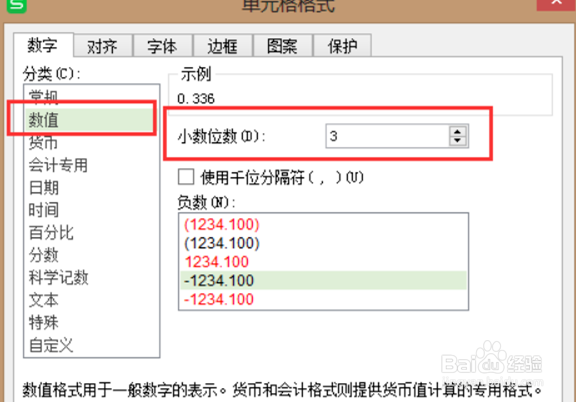Select 日期 category

point(91,188)
